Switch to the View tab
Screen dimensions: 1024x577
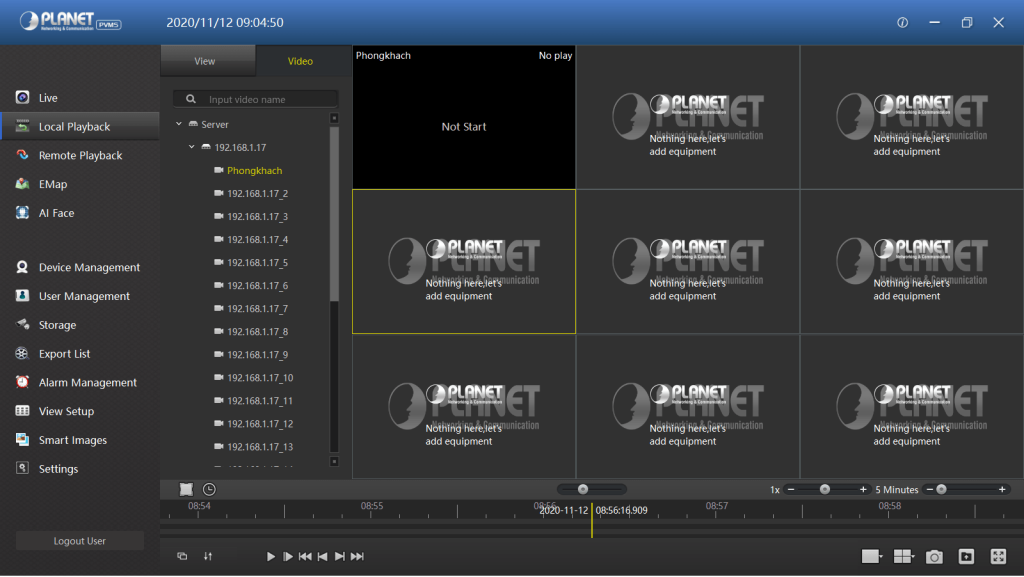[208, 61]
